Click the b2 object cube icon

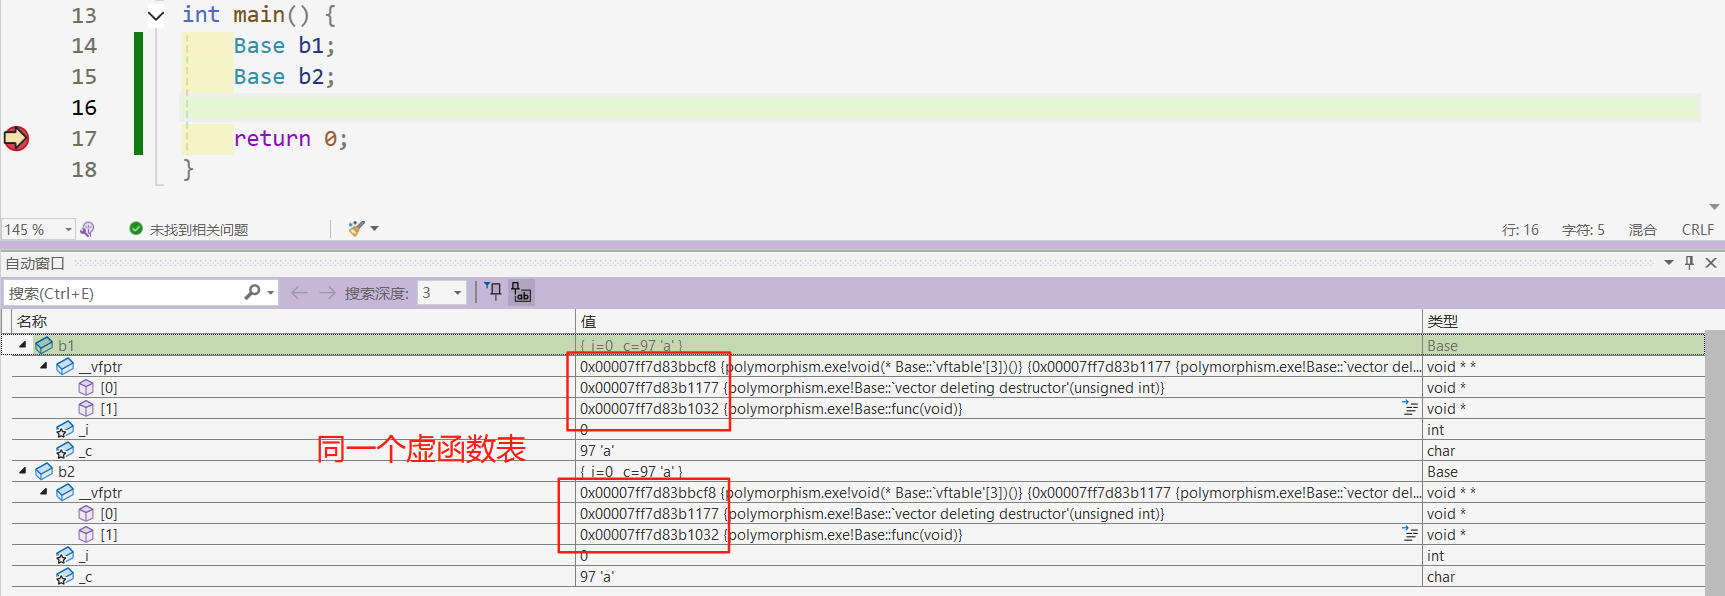[x=43, y=471]
